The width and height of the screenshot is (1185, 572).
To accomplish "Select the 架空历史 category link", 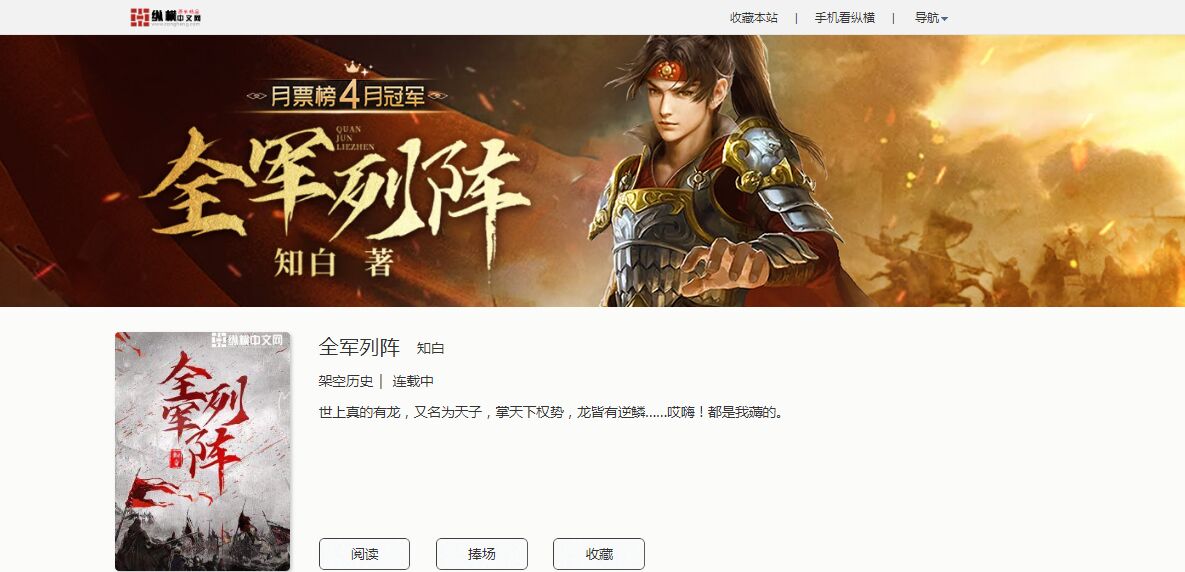I will pyautogui.click(x=346, y=381).
